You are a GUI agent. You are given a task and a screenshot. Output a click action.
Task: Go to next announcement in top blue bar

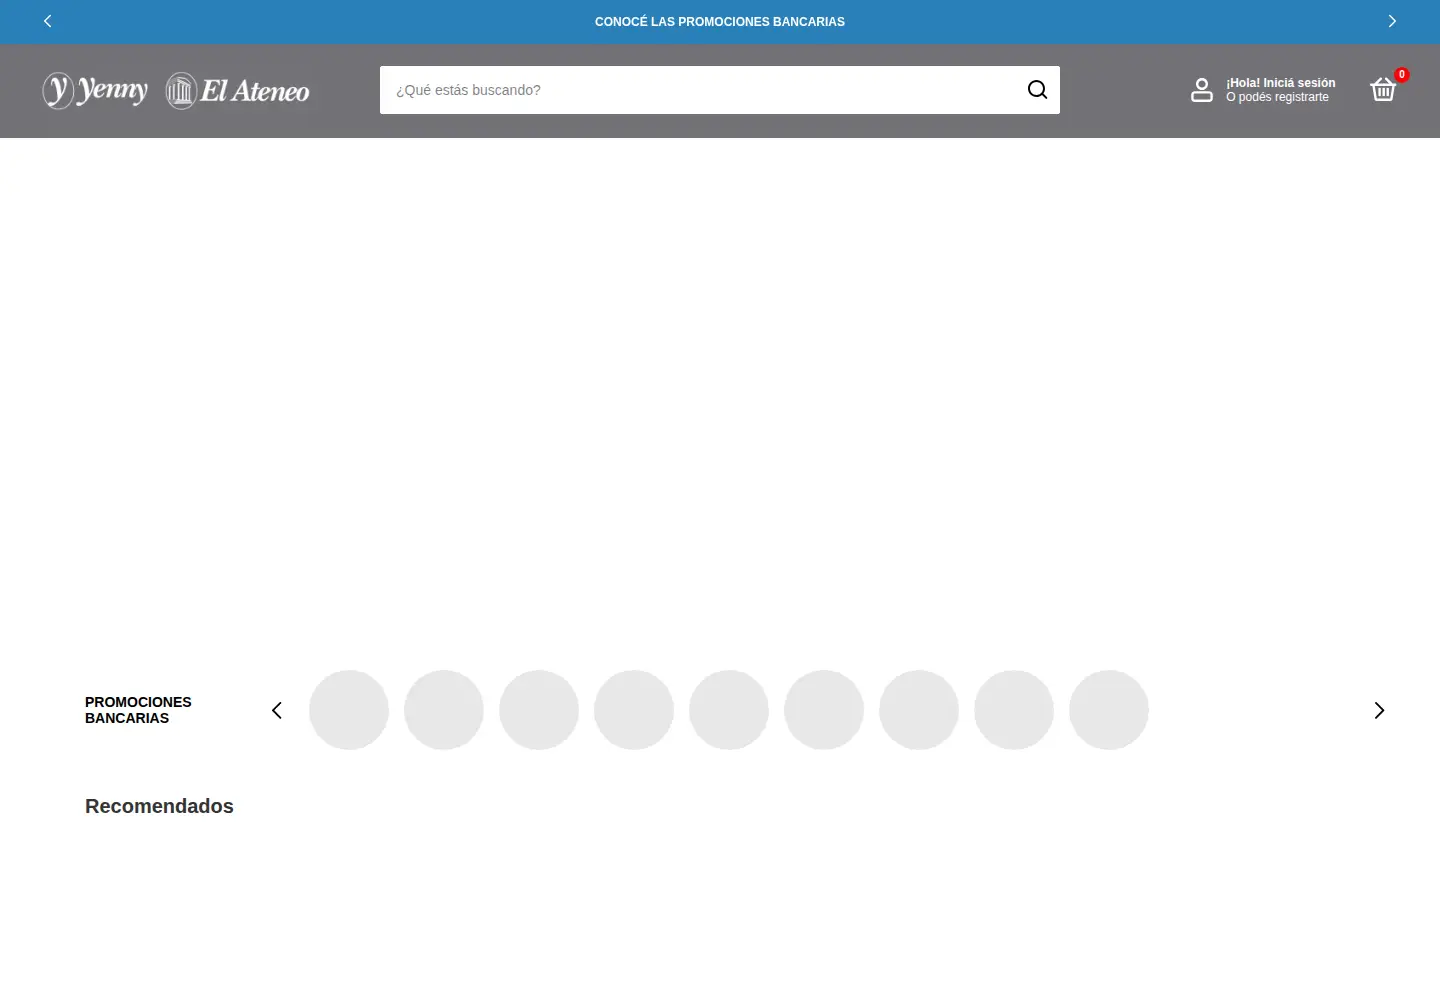(x=1392, y=21)
